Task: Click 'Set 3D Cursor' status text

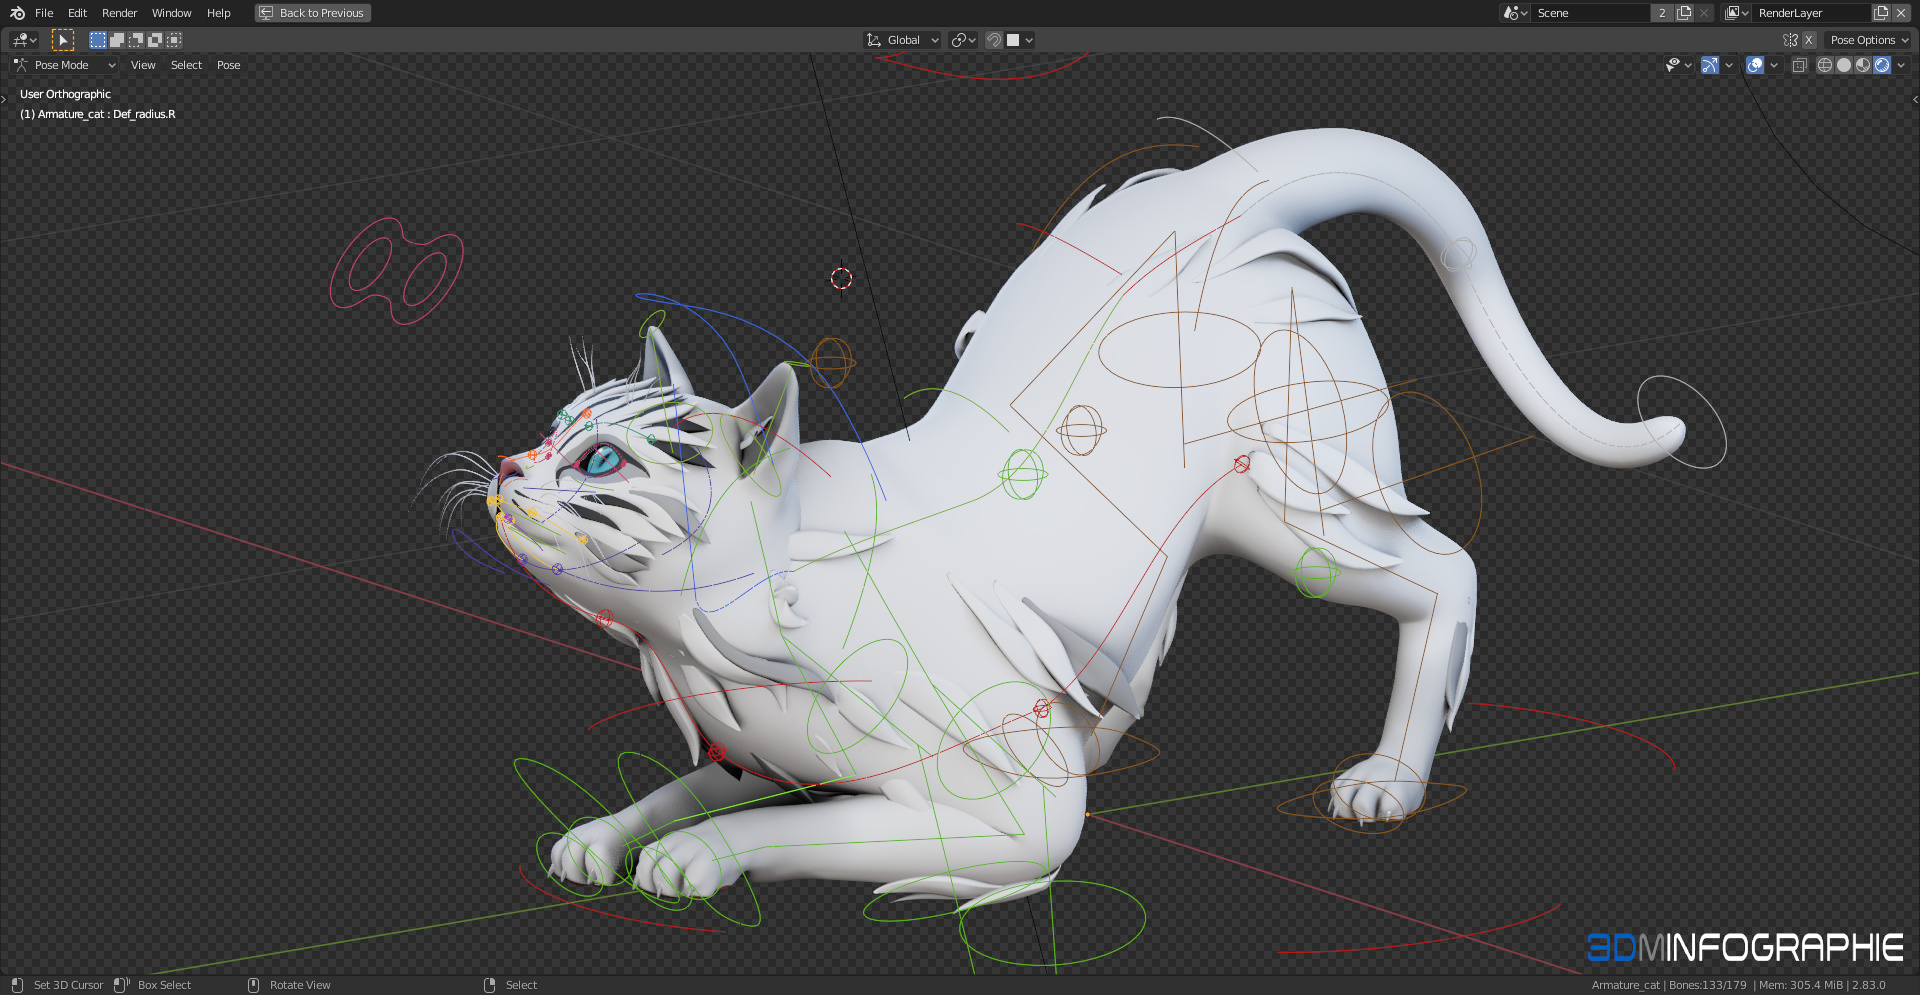Action: (x=68, y=985)
